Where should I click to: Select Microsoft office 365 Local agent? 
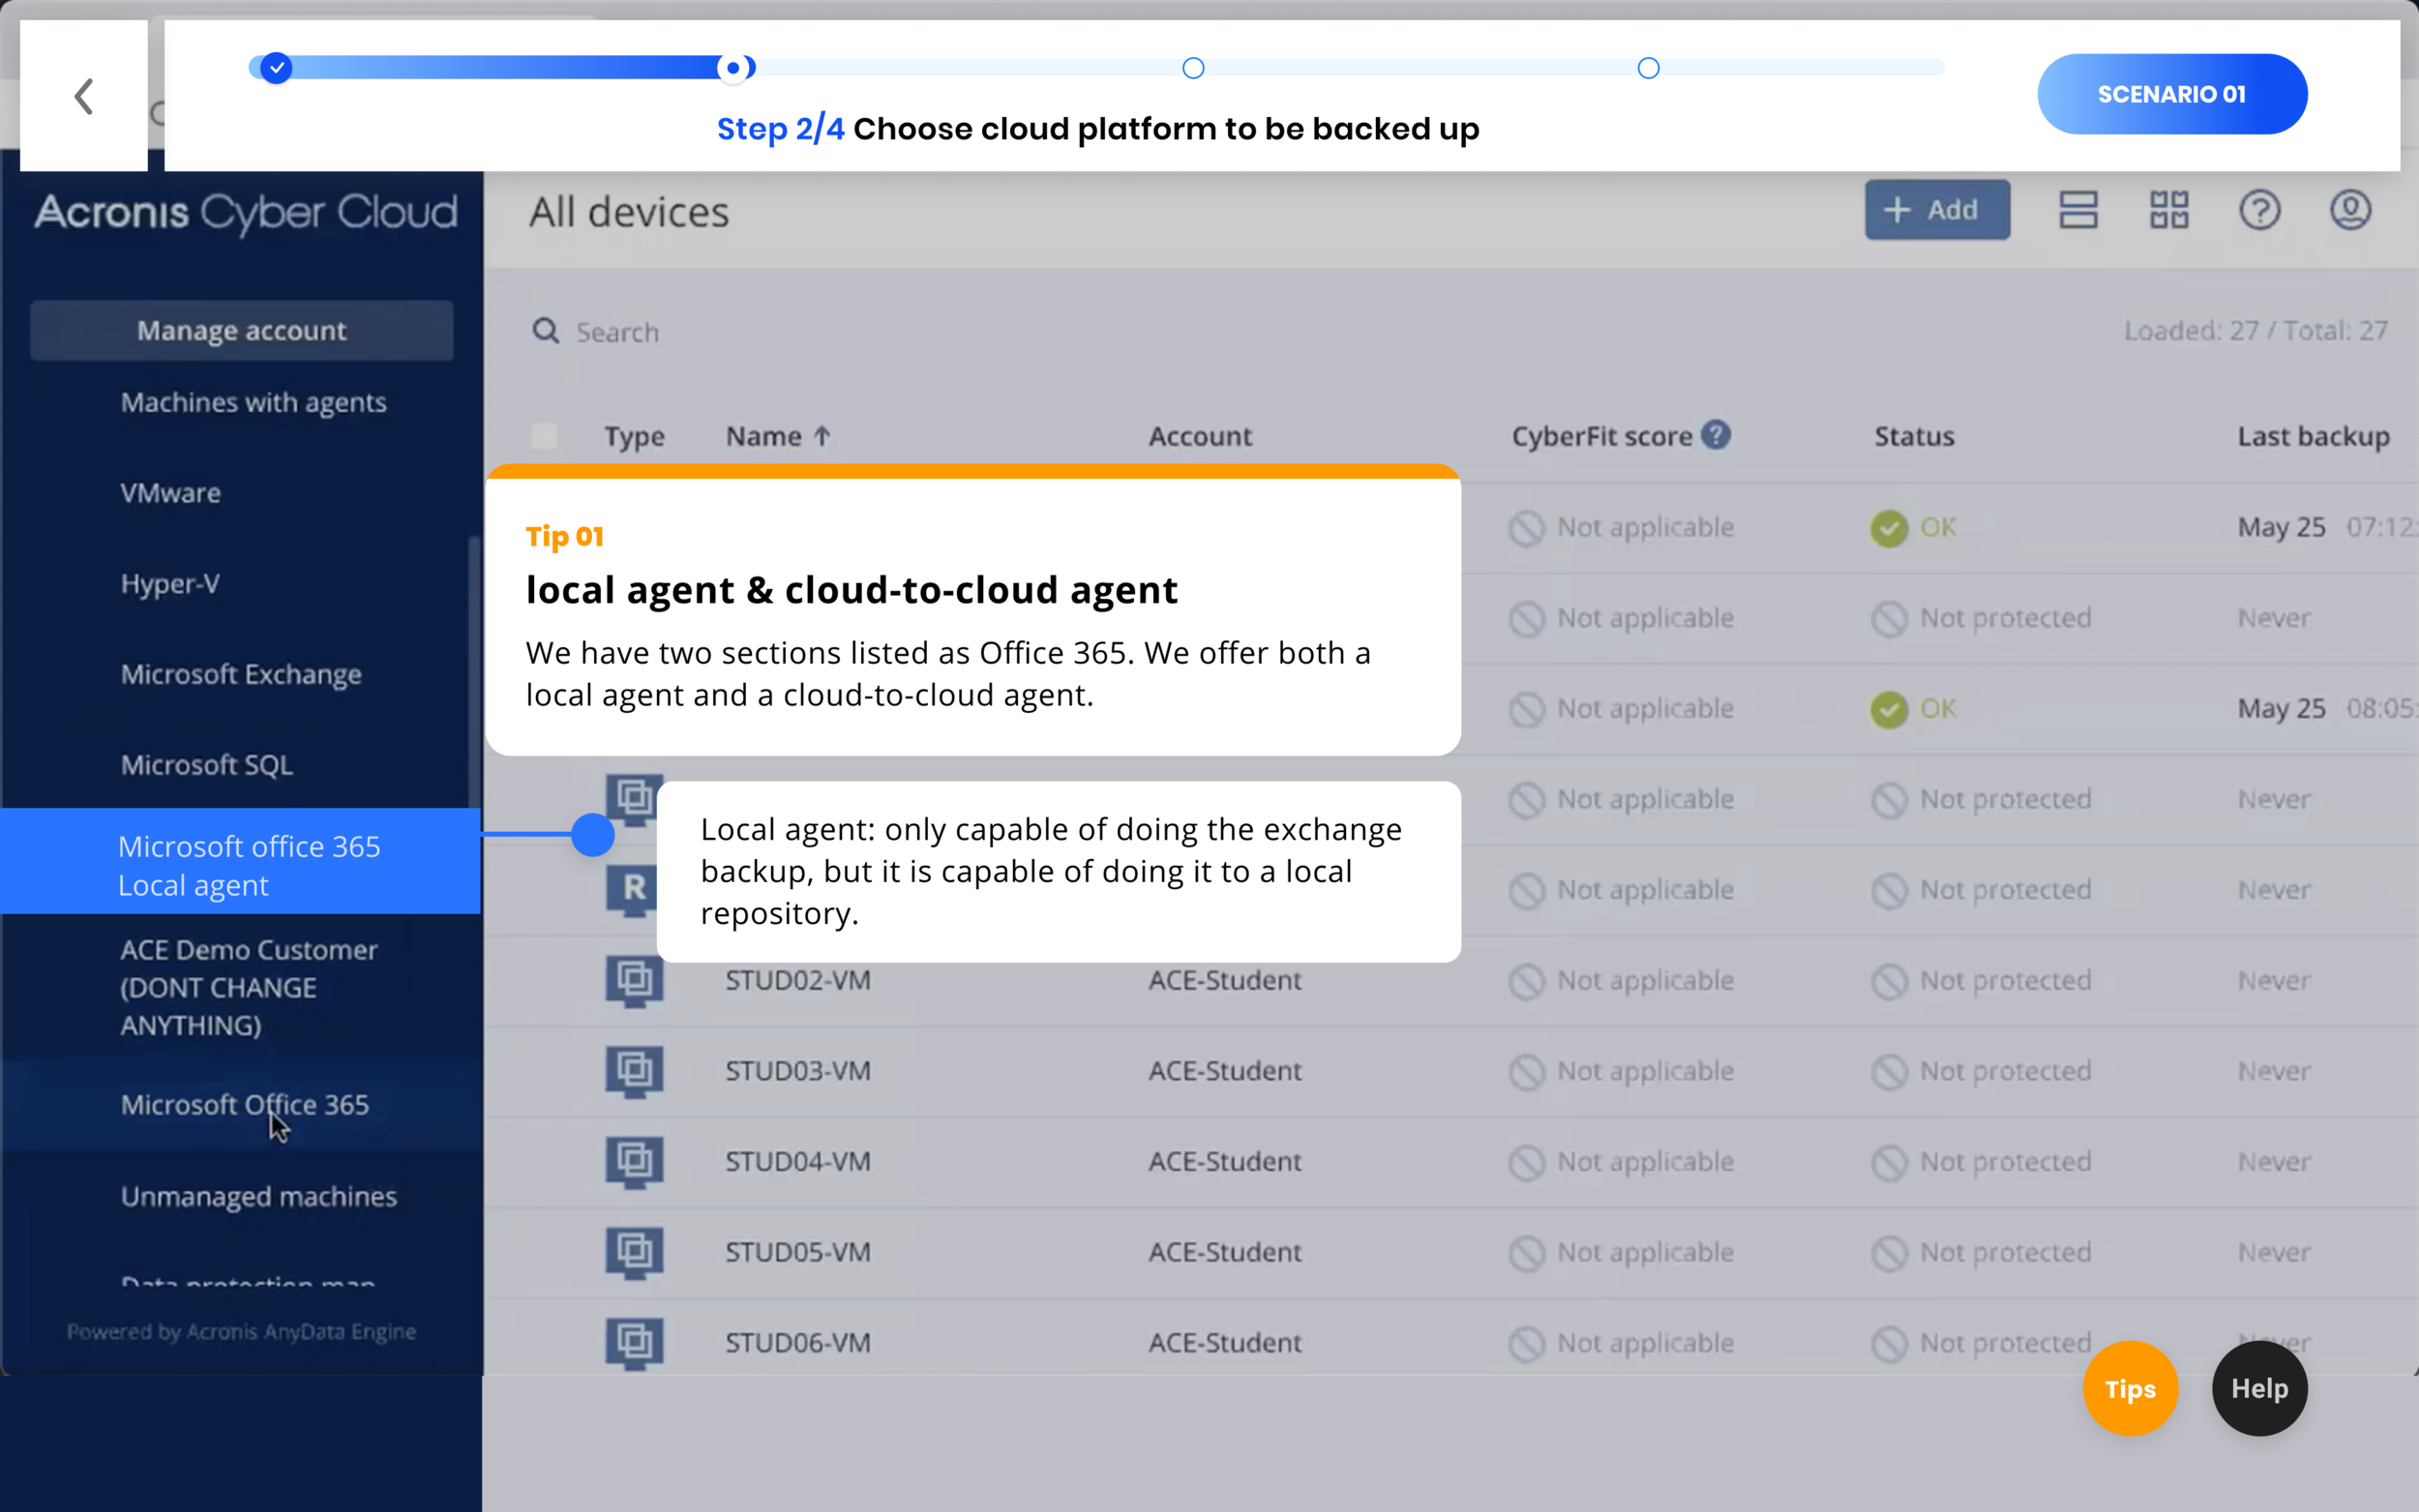click(x=248, y=865)
